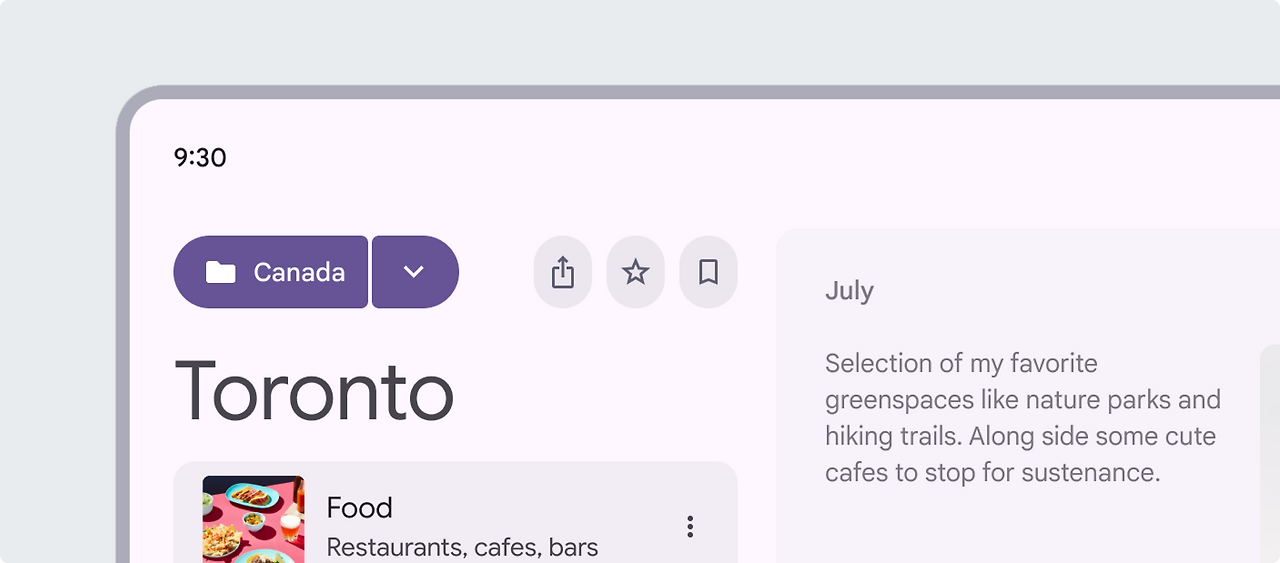Image resolution: width=1280 pixels, height=563 pixels.
Task: Open the Food photo thumbnail
Action: (254, 519)
